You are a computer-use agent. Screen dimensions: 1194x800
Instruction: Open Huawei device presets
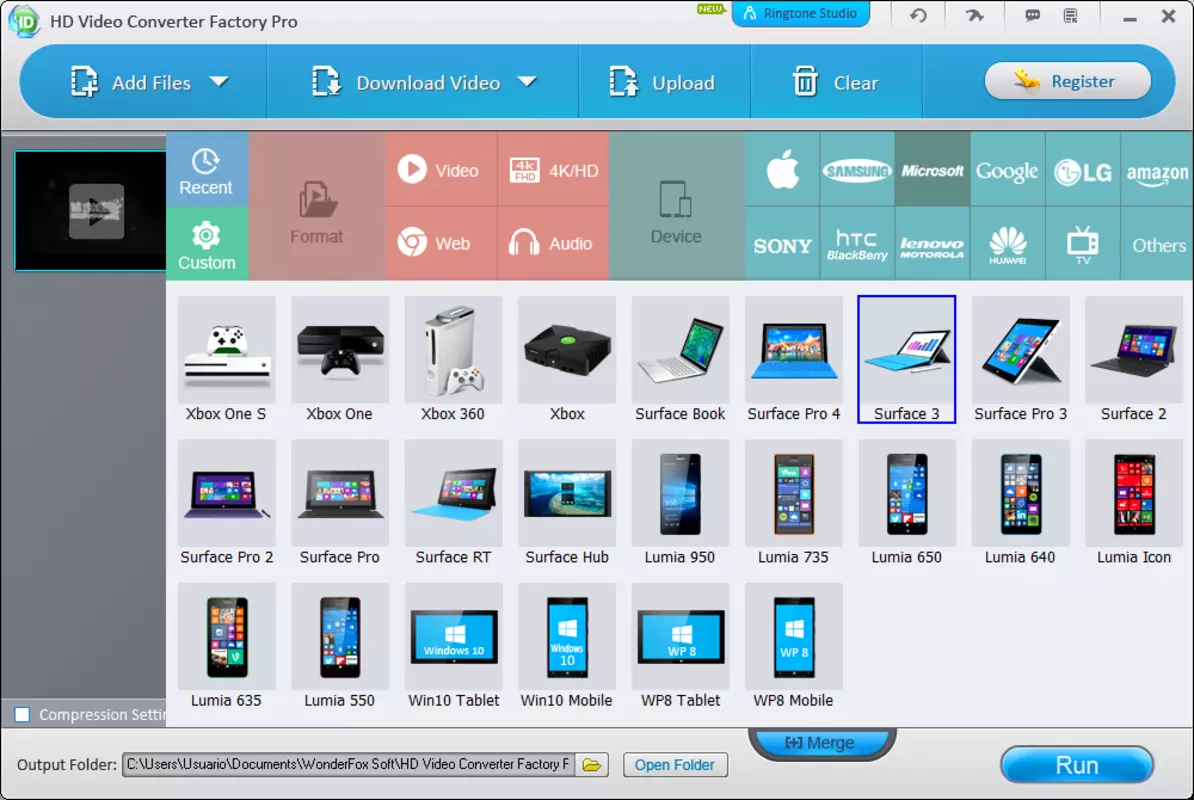pos(1007,244)
